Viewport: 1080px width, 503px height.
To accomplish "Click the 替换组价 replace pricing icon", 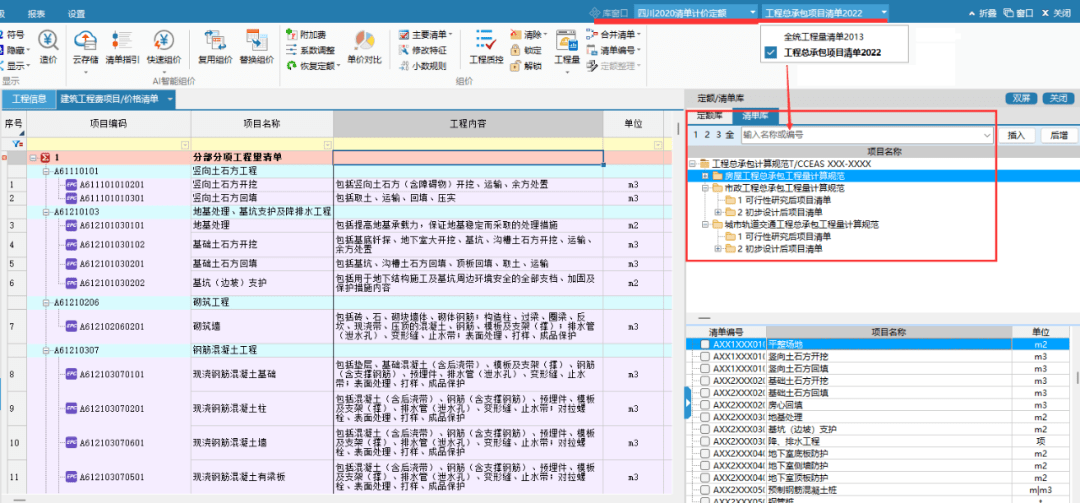I will tap(256, 40).
